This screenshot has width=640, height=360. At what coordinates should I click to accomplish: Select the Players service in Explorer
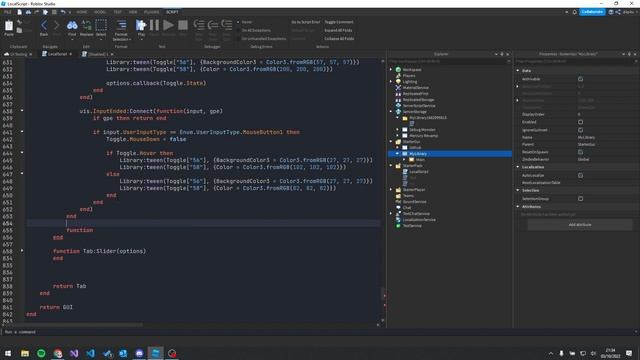409,76
